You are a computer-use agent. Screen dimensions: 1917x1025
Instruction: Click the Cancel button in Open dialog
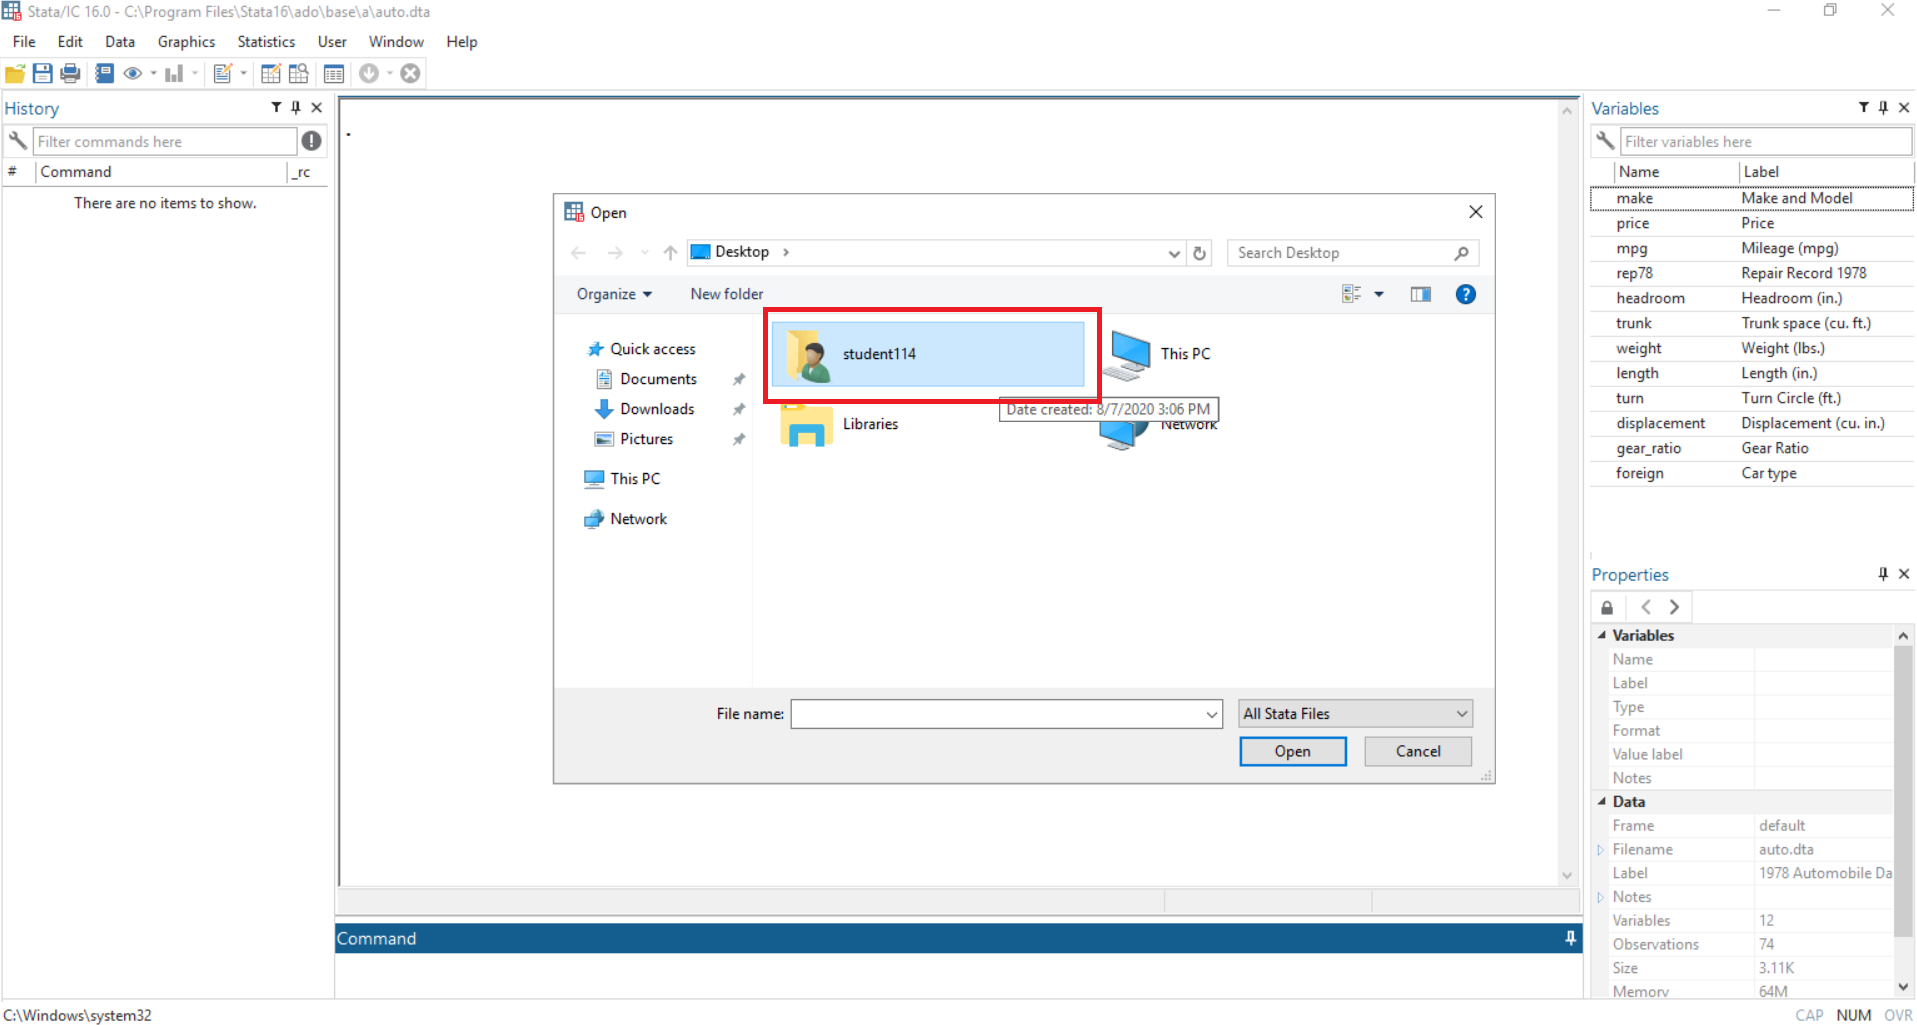point(1417,751)
